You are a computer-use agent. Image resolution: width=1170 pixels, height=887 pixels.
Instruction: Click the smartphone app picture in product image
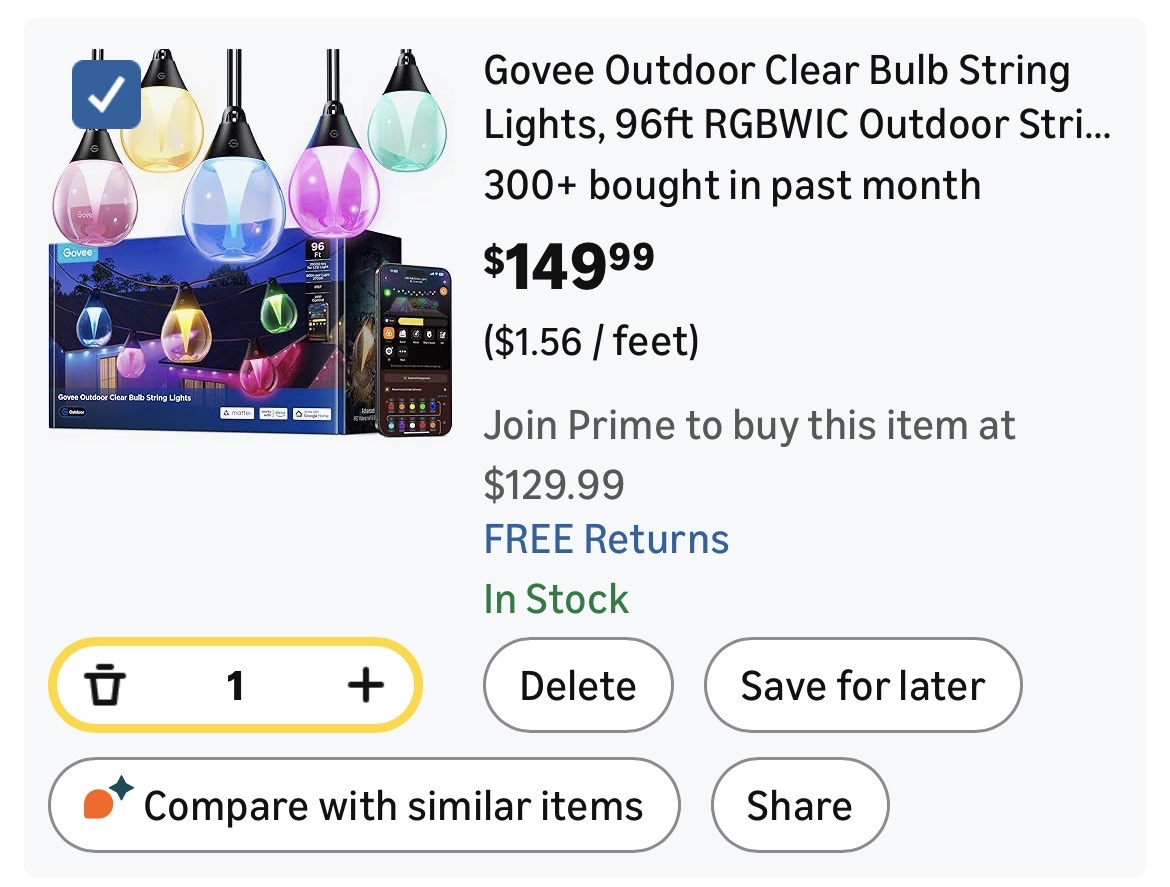[413, 350]
